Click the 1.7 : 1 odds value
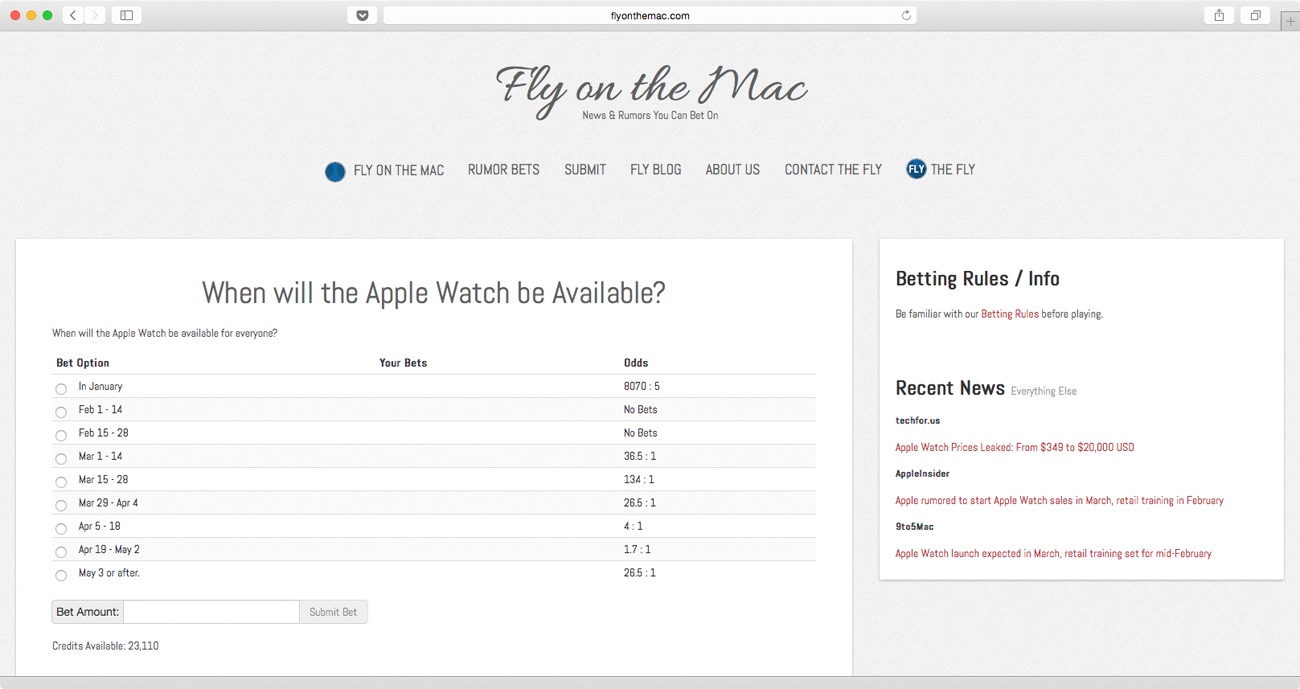1300x689 pixels. [637, 549]
